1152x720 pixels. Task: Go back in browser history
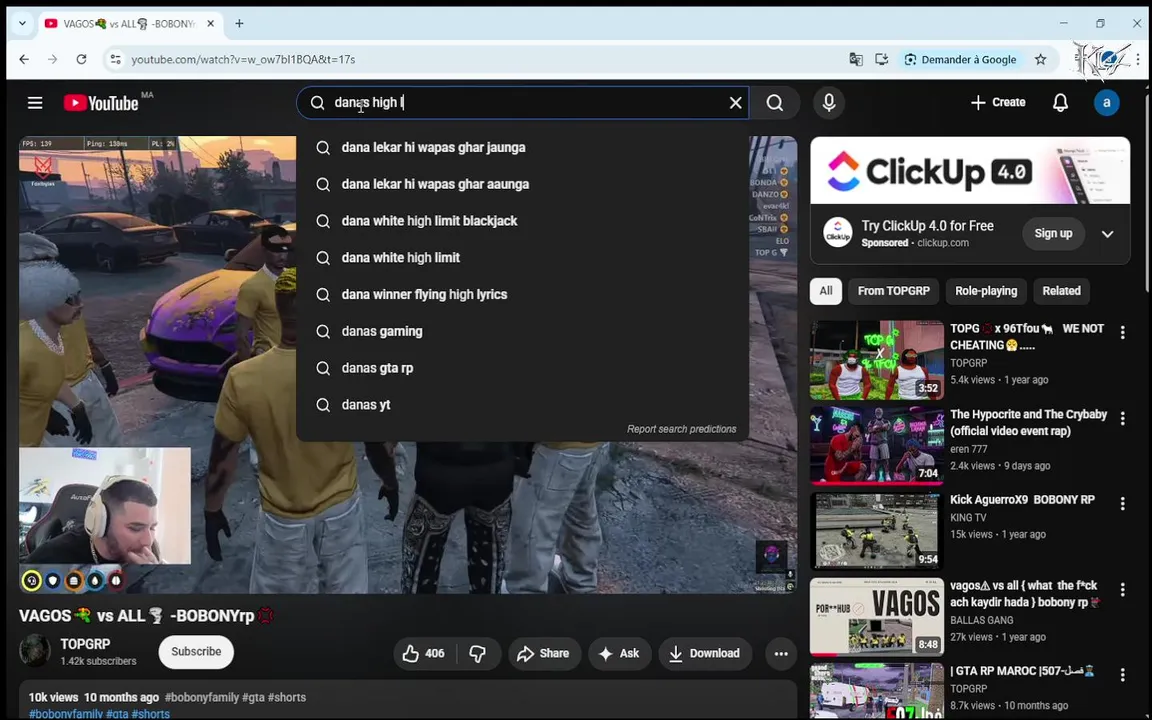(x=24, y=60)
